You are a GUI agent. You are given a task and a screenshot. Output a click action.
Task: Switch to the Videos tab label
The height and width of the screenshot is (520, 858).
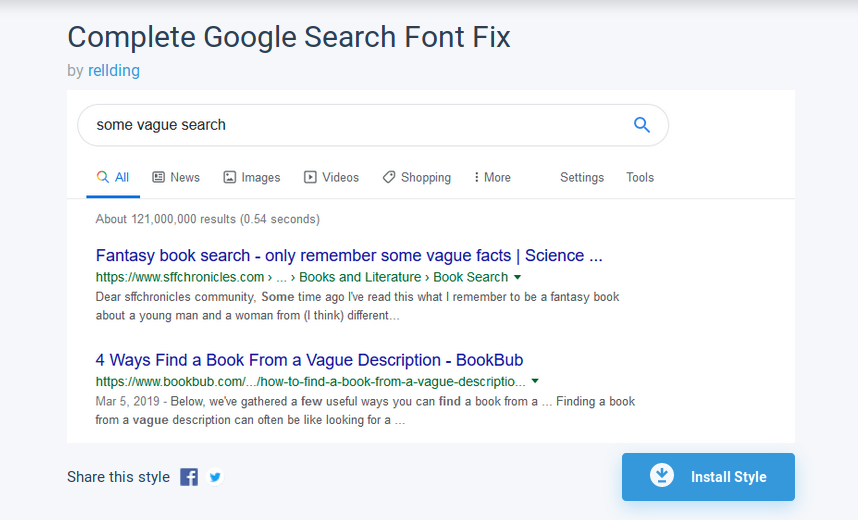(x=340, y=177)
